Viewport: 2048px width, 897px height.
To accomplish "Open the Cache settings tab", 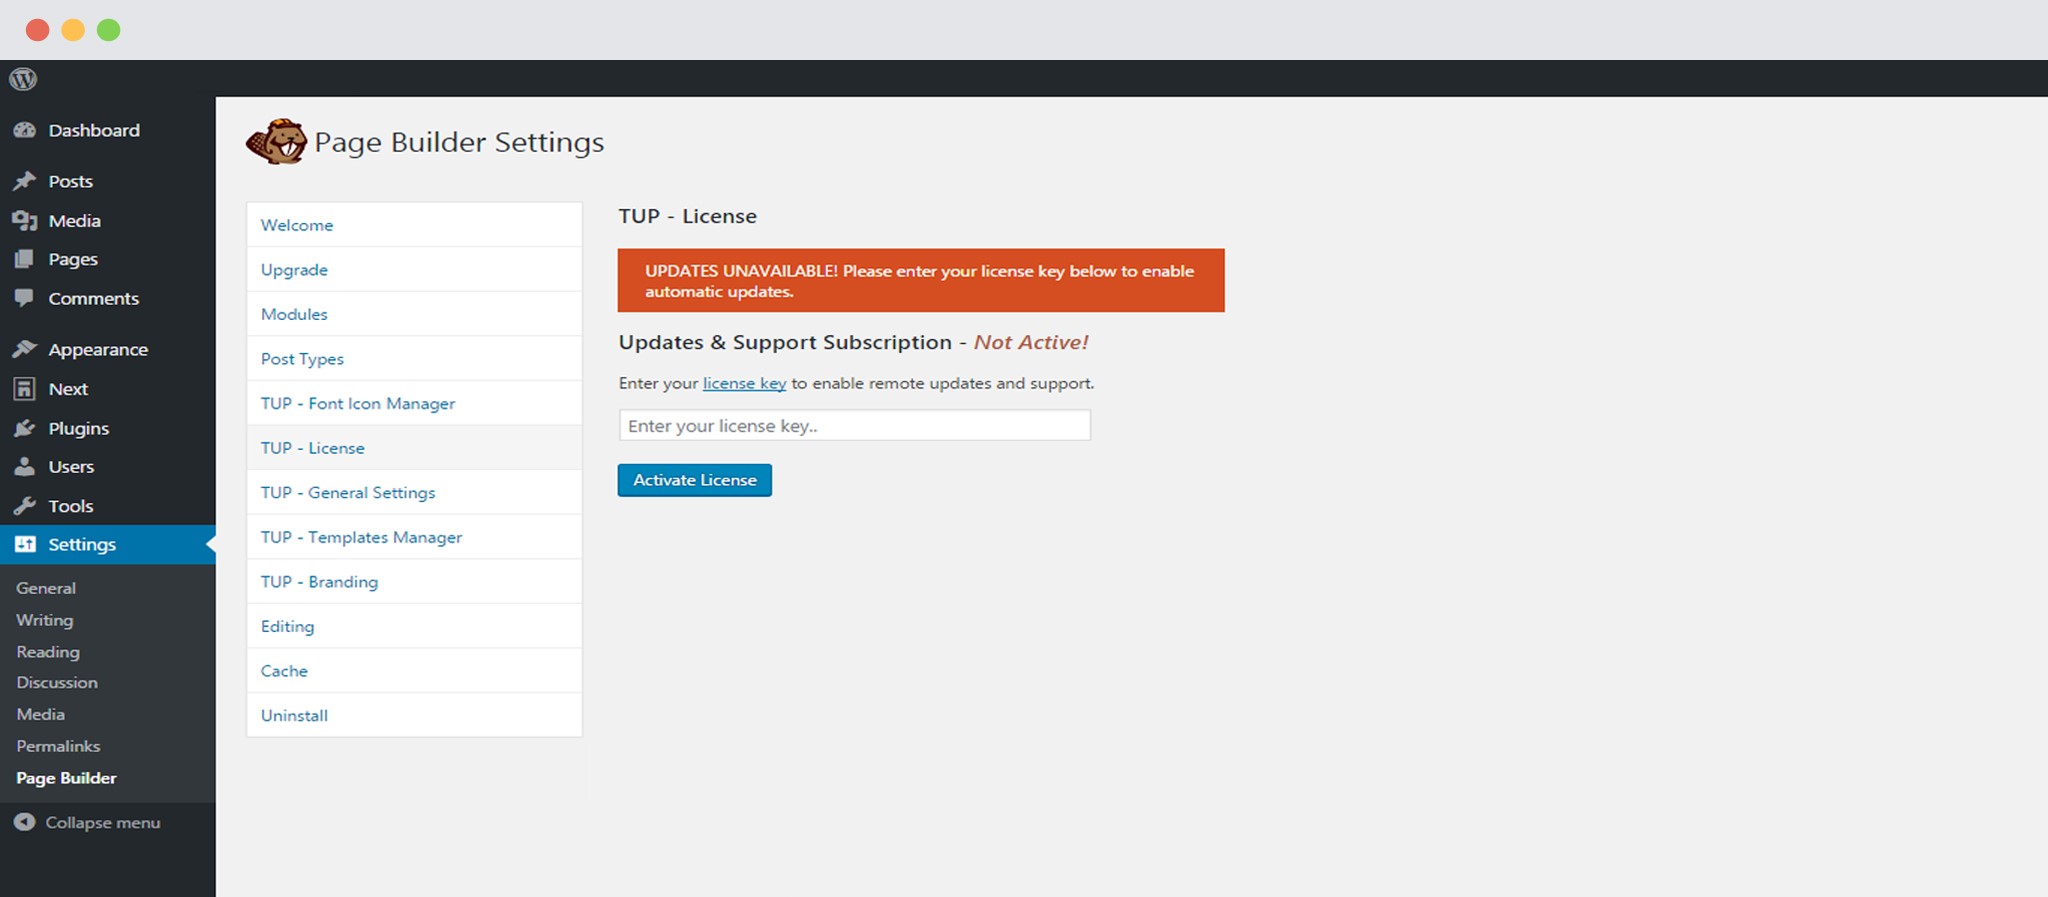I will pyautogui.click(x=414, y=671).
